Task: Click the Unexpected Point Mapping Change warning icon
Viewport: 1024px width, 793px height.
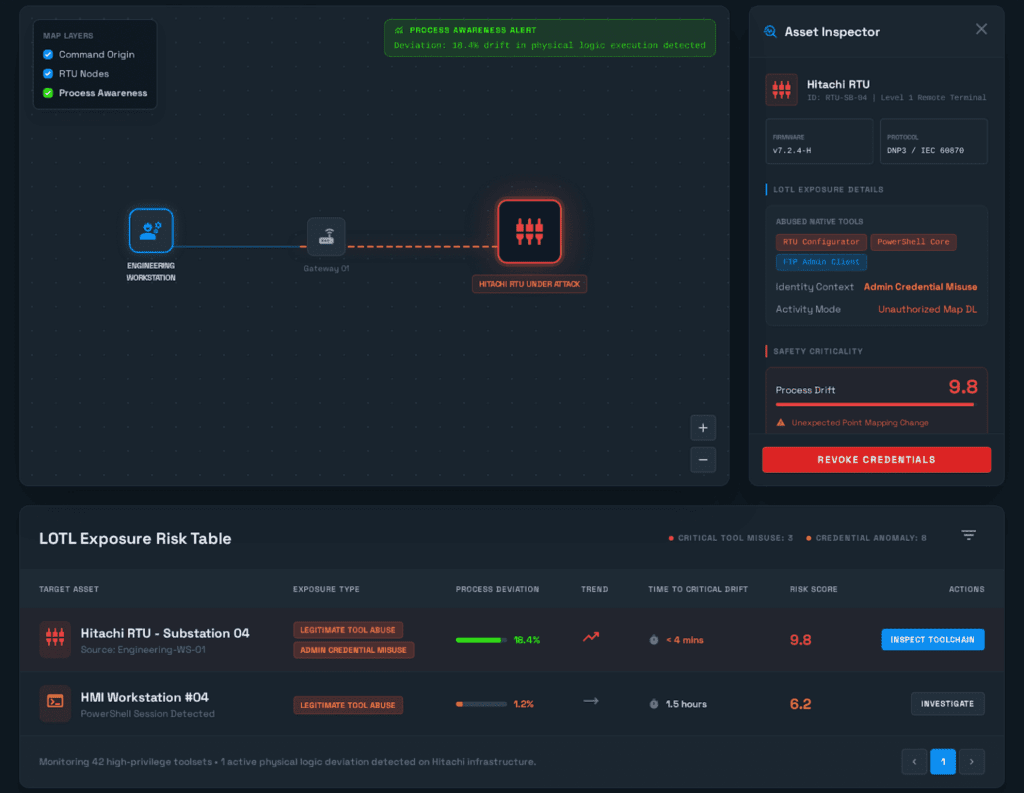Action: point(780,423)
